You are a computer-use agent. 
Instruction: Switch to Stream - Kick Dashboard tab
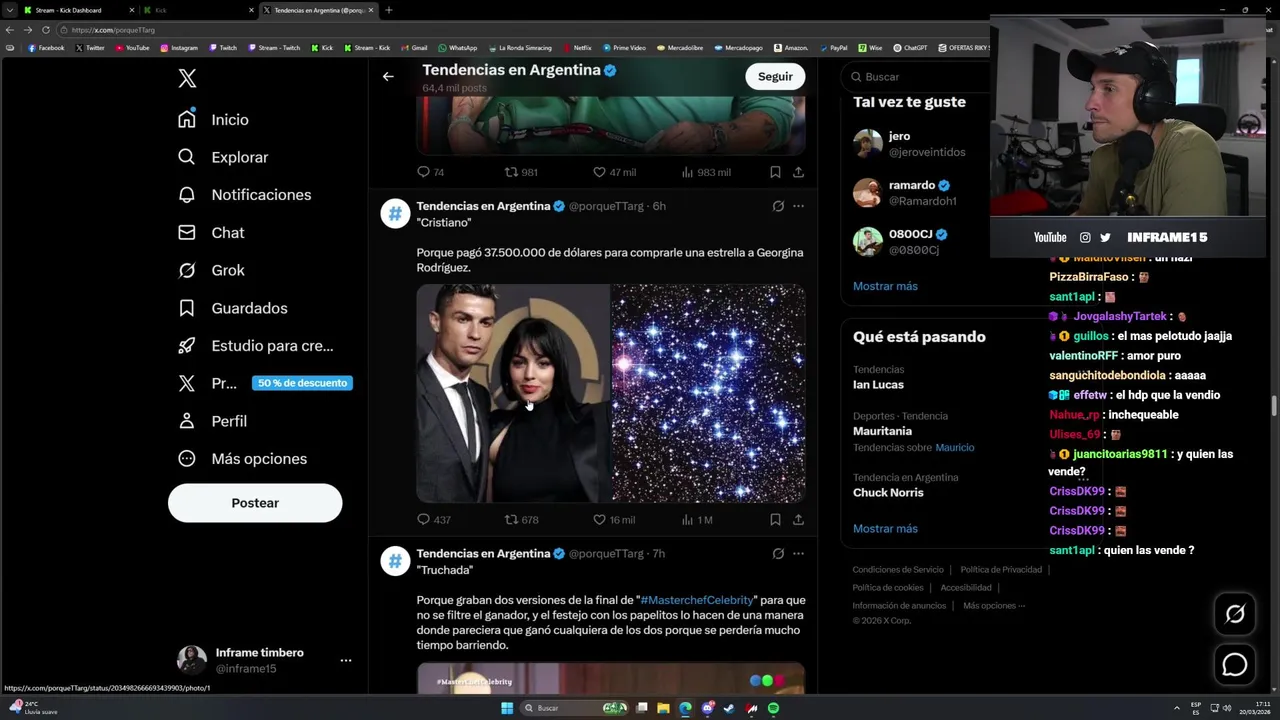pyautogui.click(x=76, y=10)
